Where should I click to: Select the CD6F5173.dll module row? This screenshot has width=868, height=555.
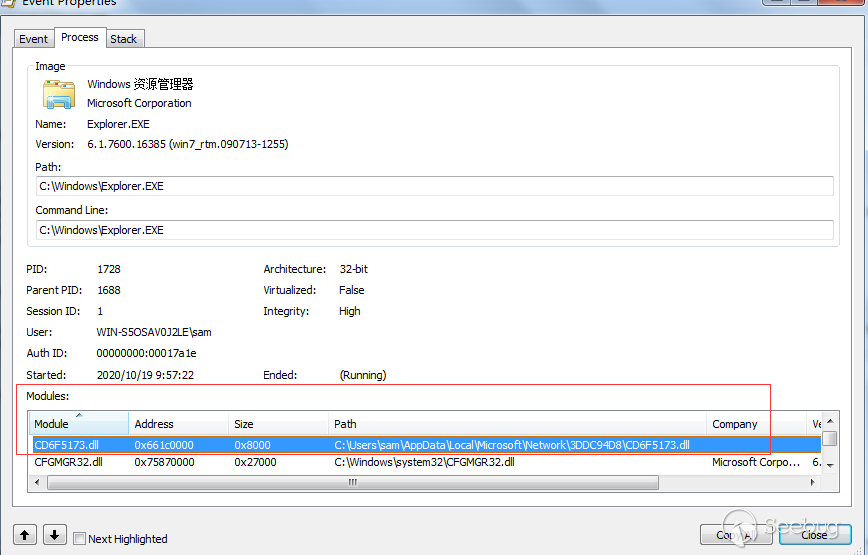pos(425,445)
